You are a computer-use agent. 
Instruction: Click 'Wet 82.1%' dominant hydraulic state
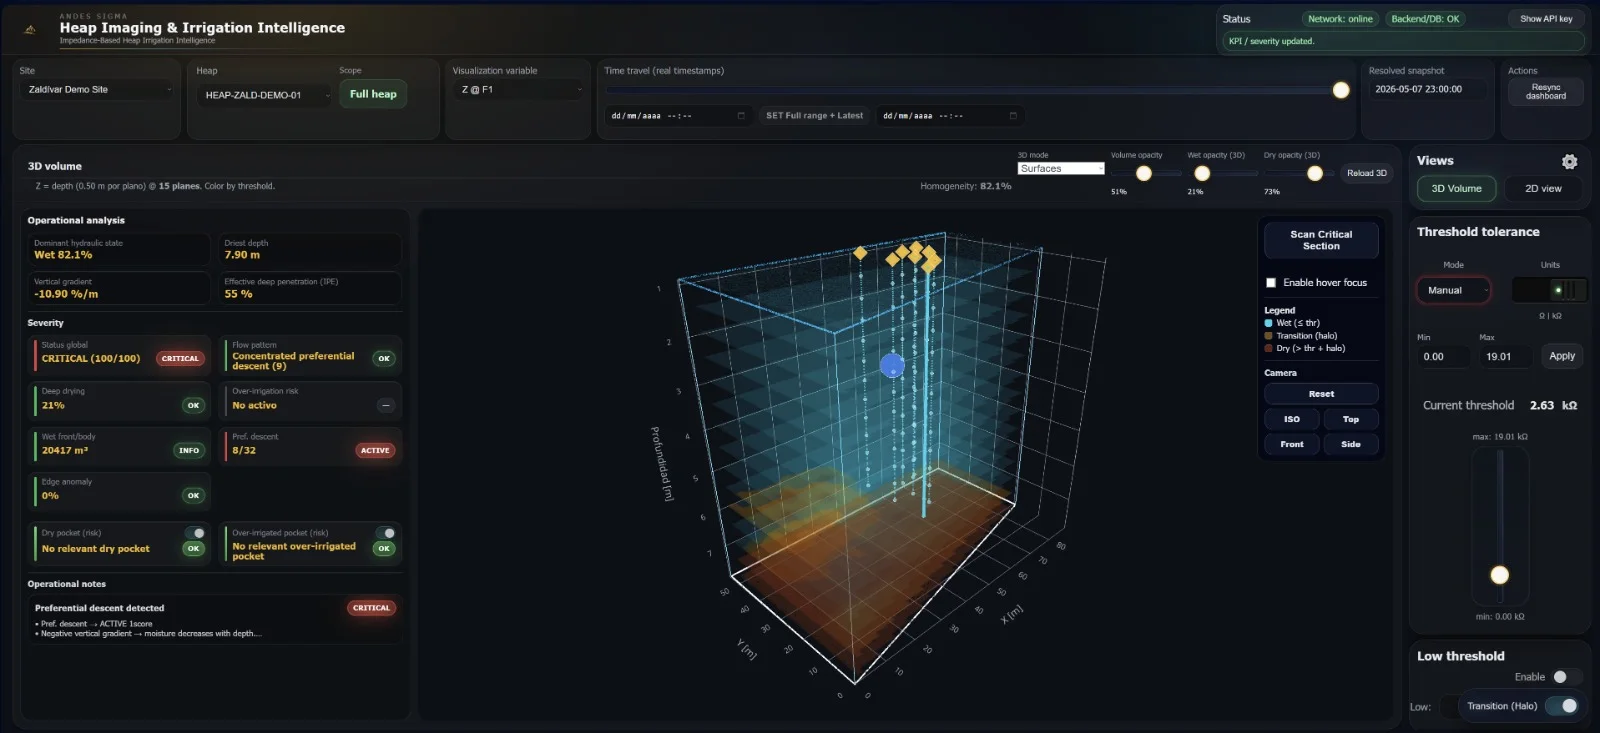click(63, 255)
